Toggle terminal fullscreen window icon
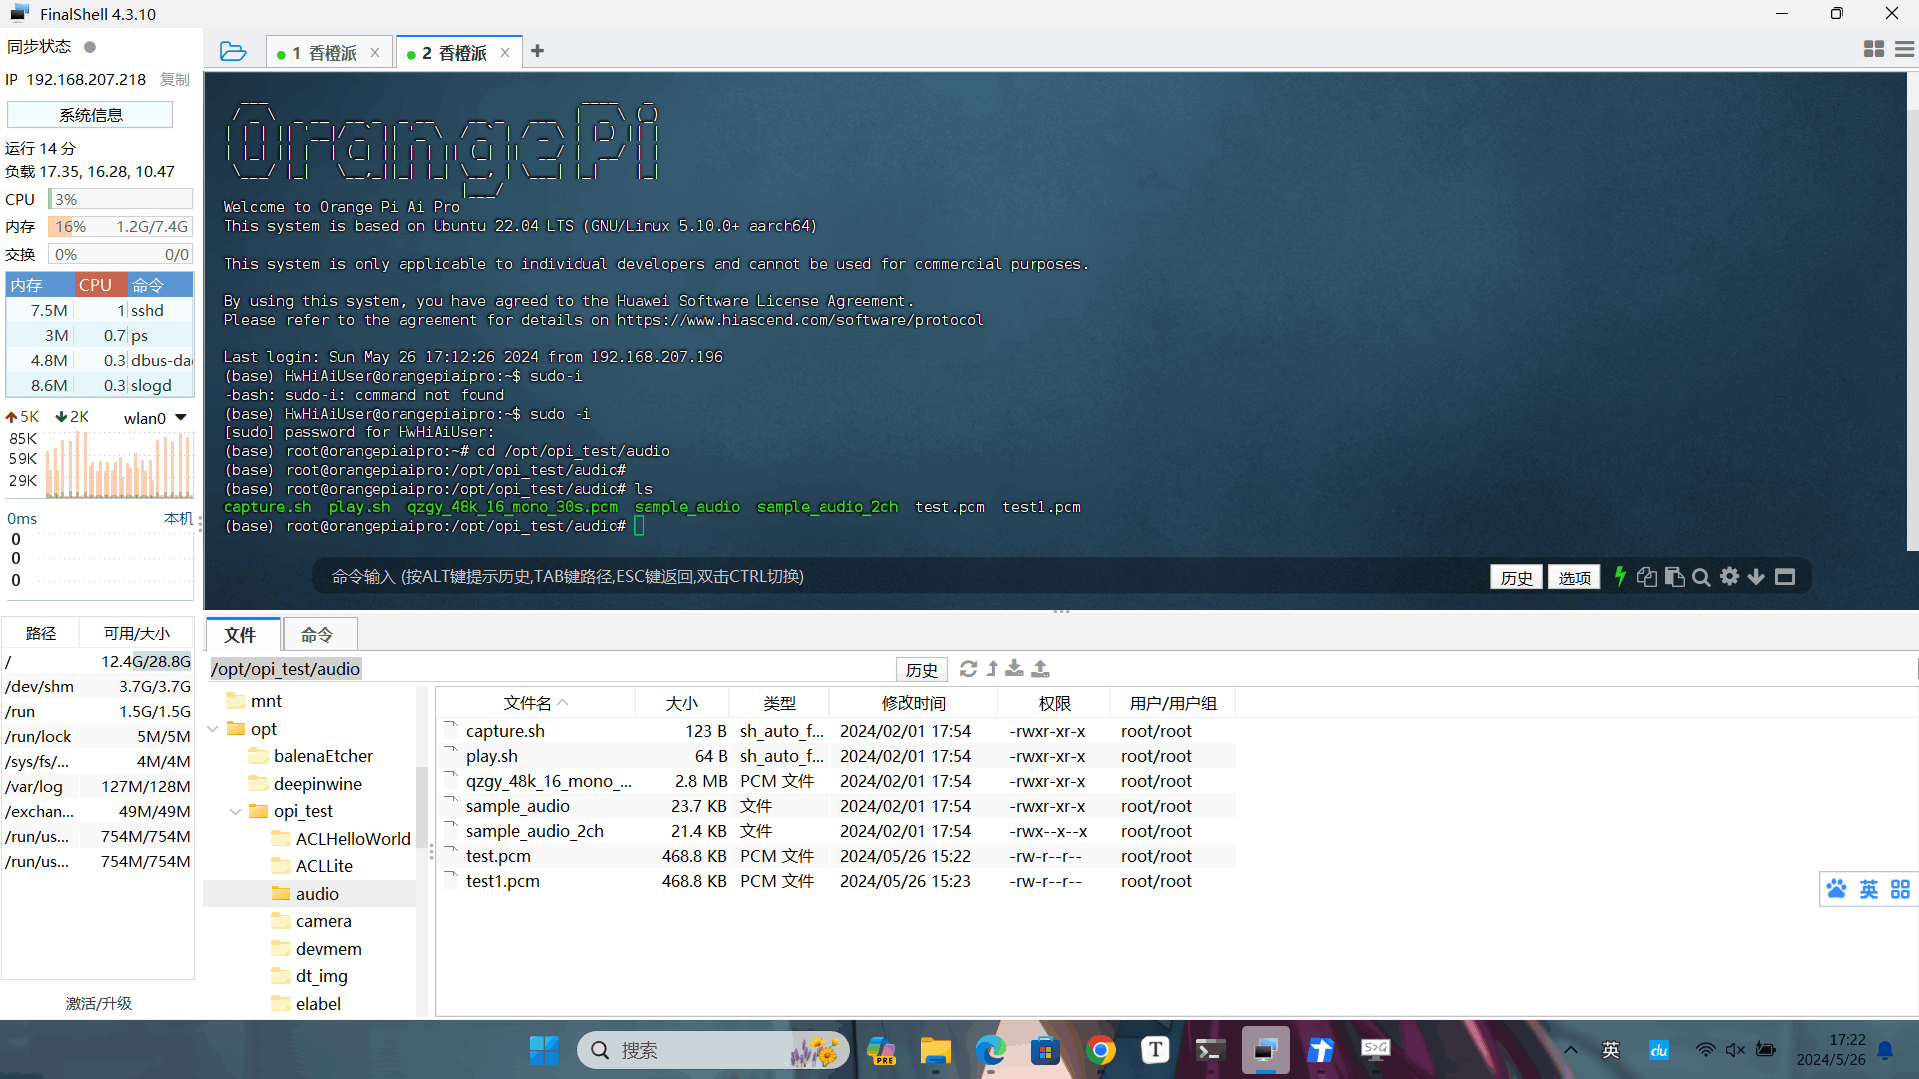This screenshot has height=1079, width=1919. (x=1785, y=577)
